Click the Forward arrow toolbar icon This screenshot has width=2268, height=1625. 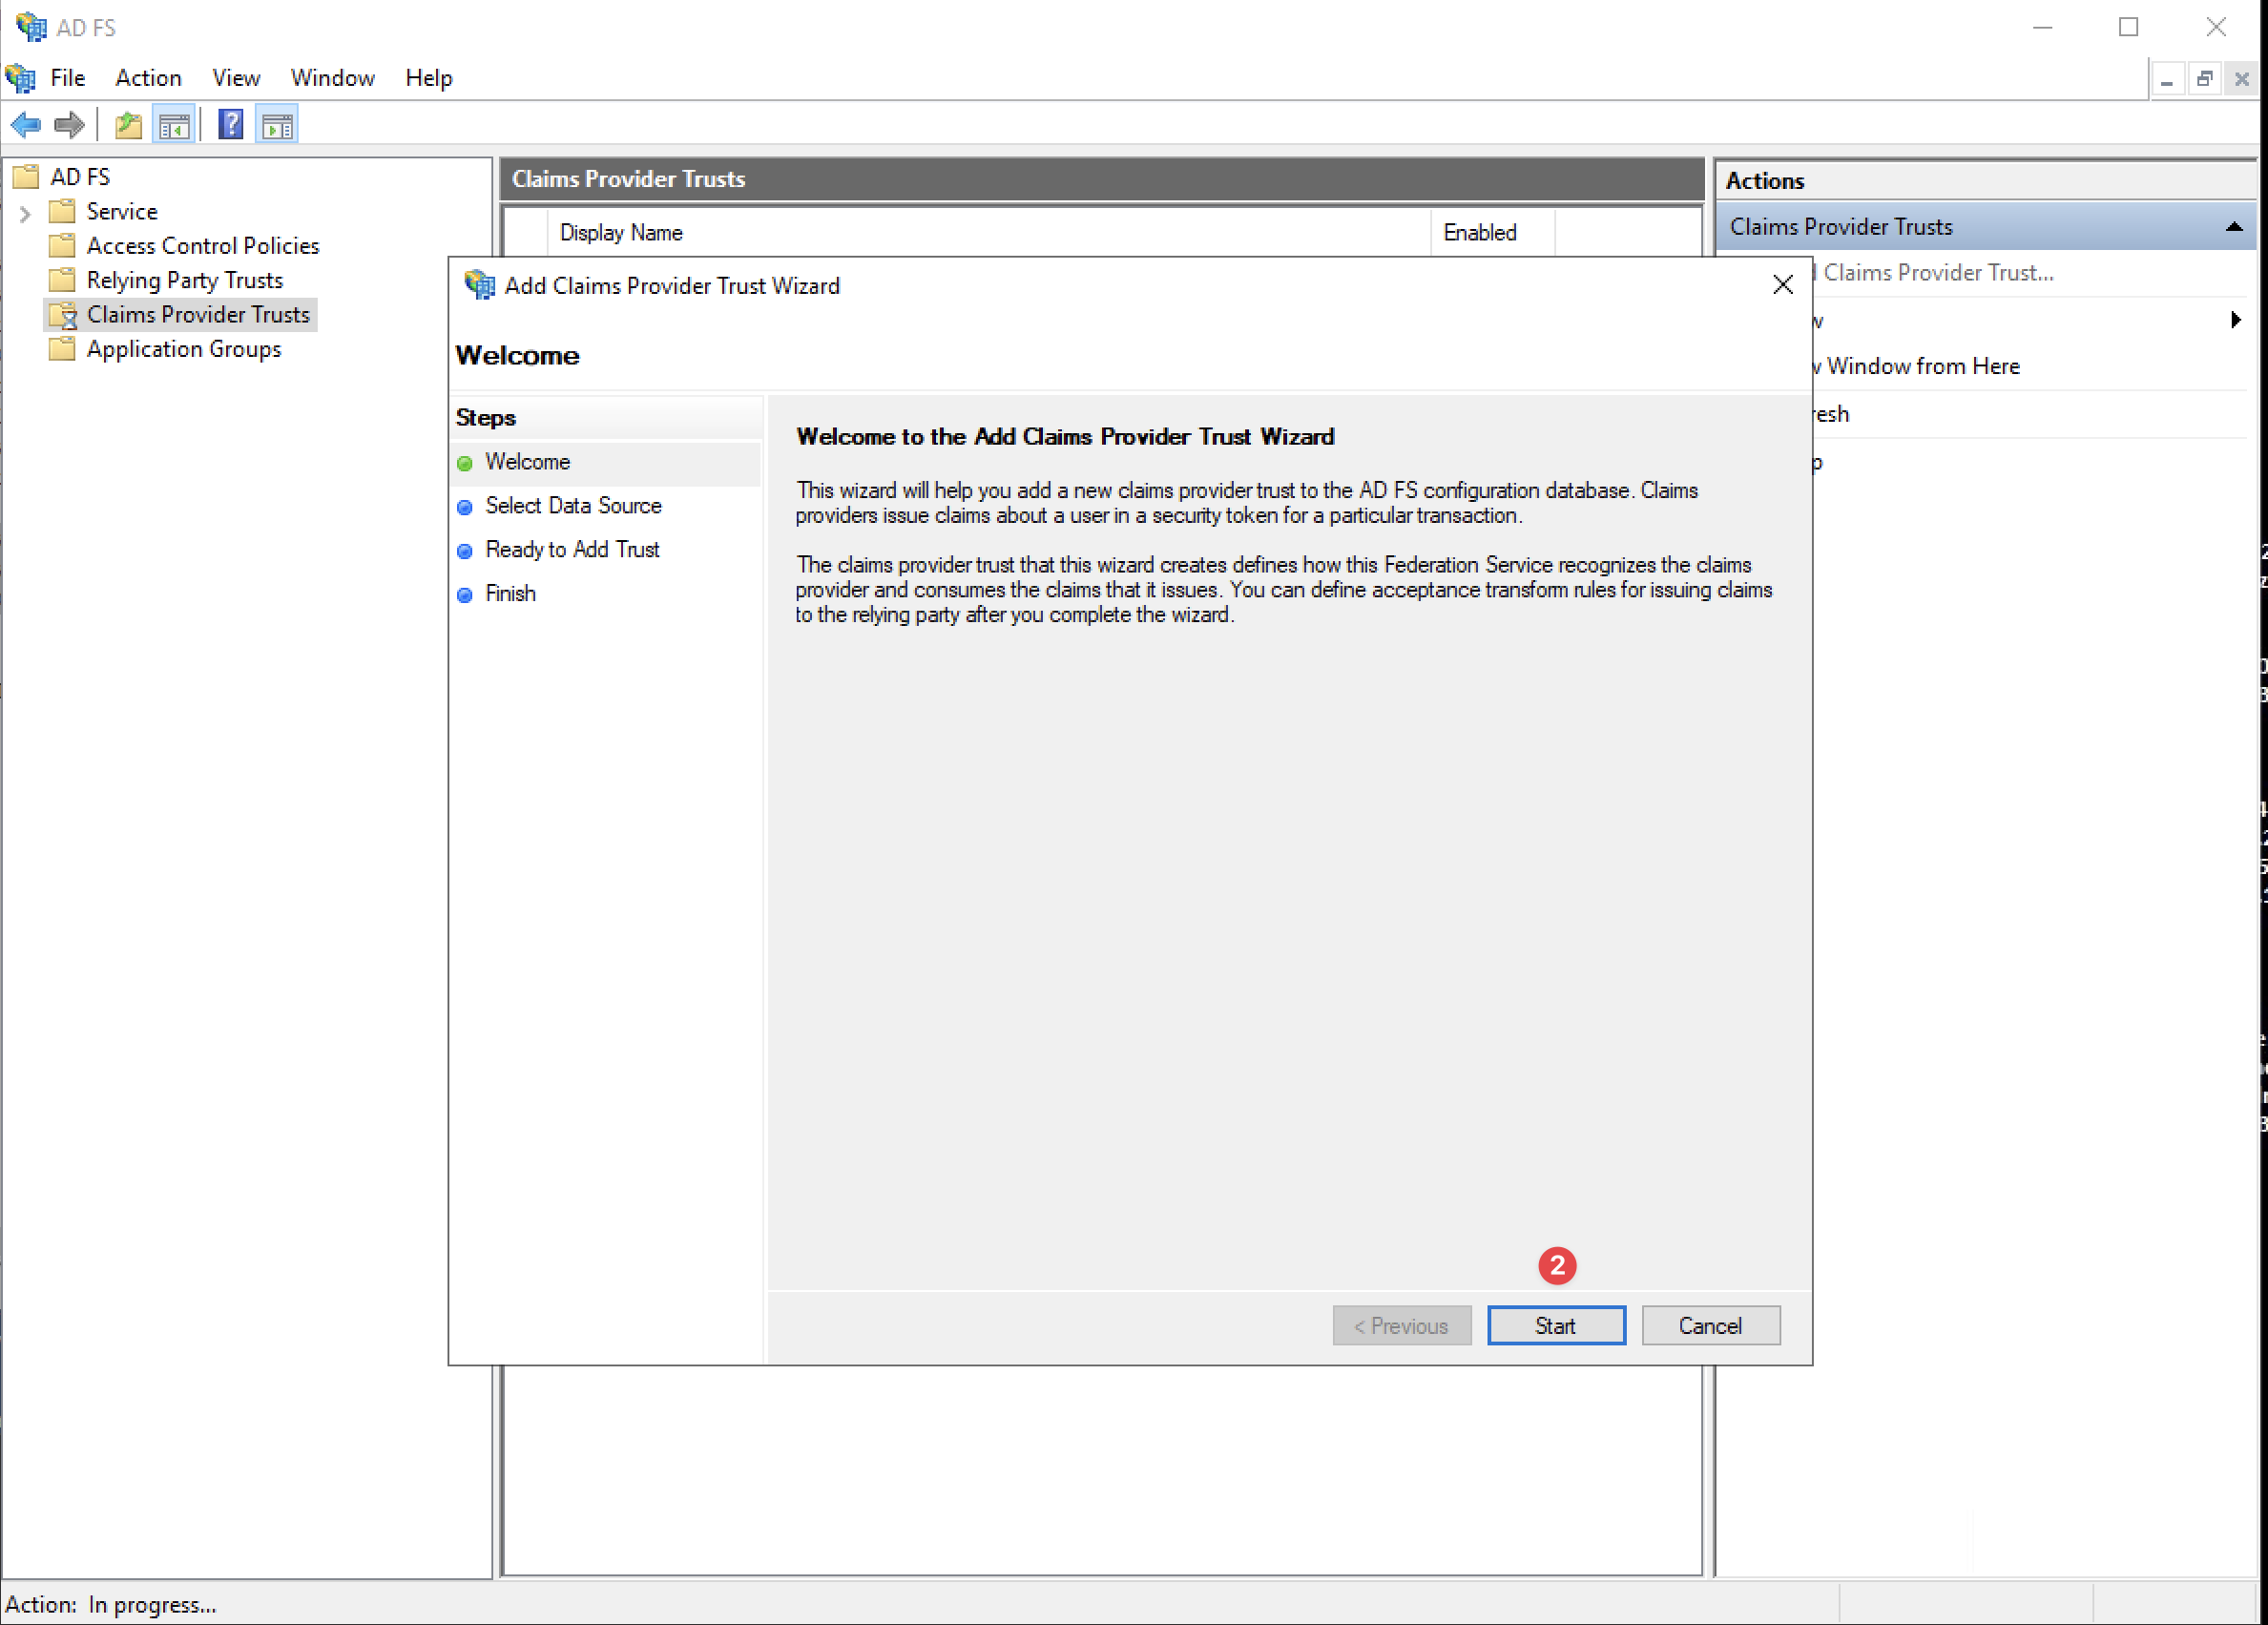tap(68, 125)
